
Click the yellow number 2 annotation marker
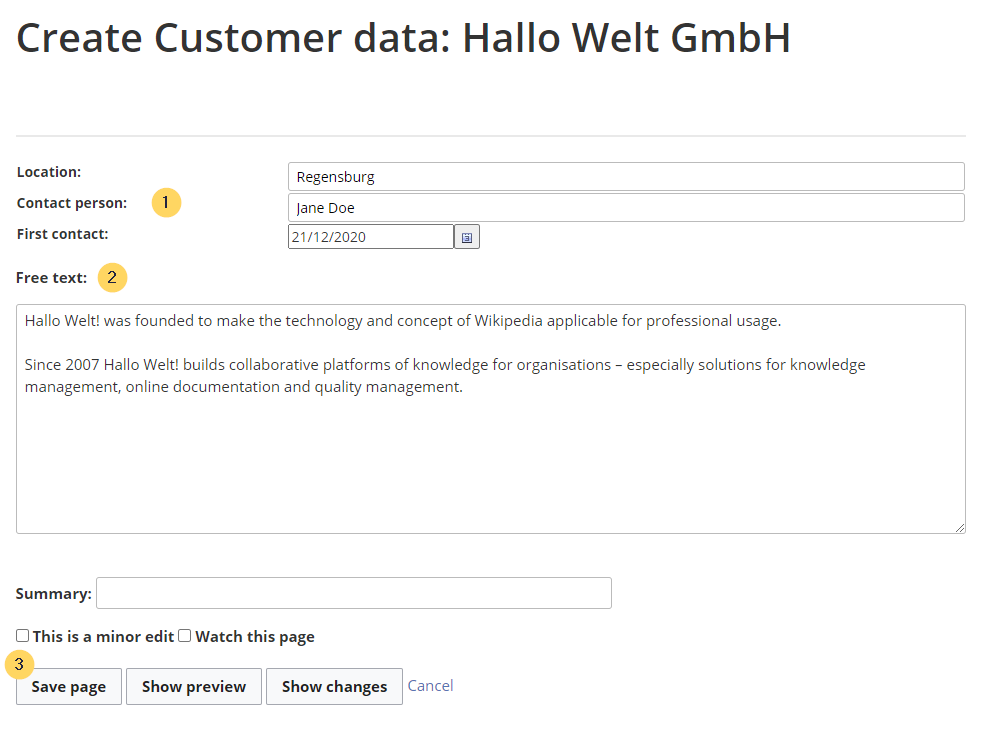(x=112, y=278)
